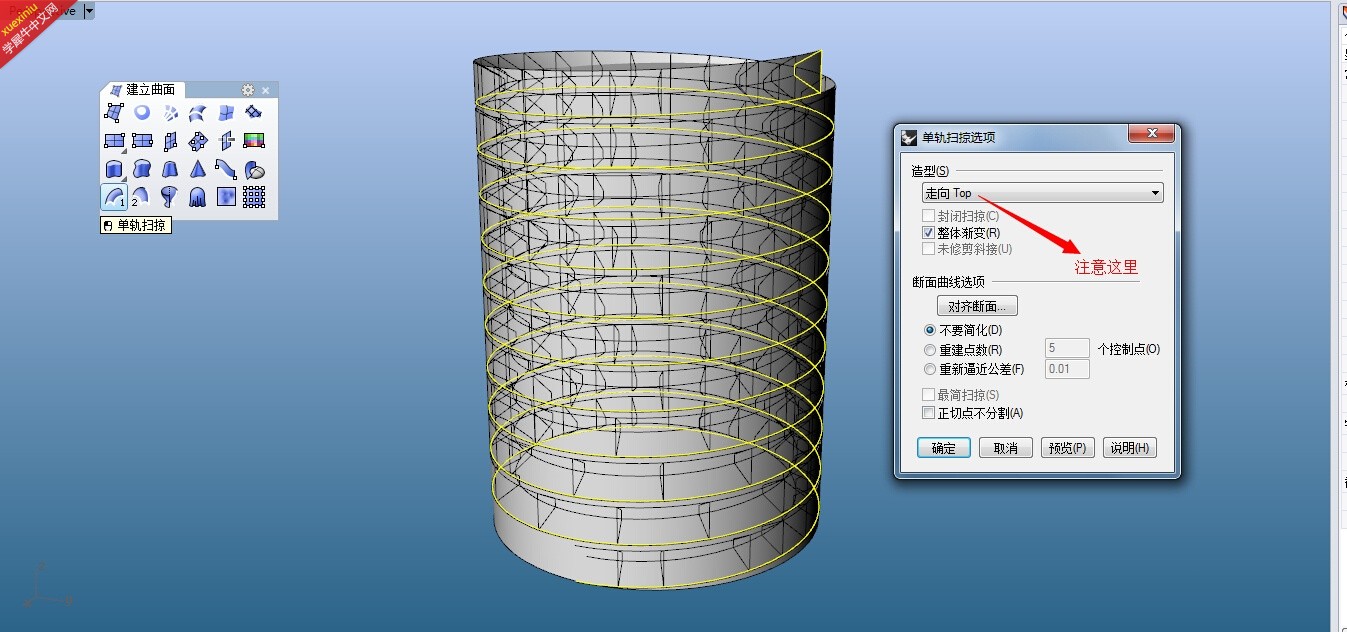This screenshot has width=1347, height=632.
Task: Select the drape surface tool
Action: pyautogui.click(x=198, y=197)
